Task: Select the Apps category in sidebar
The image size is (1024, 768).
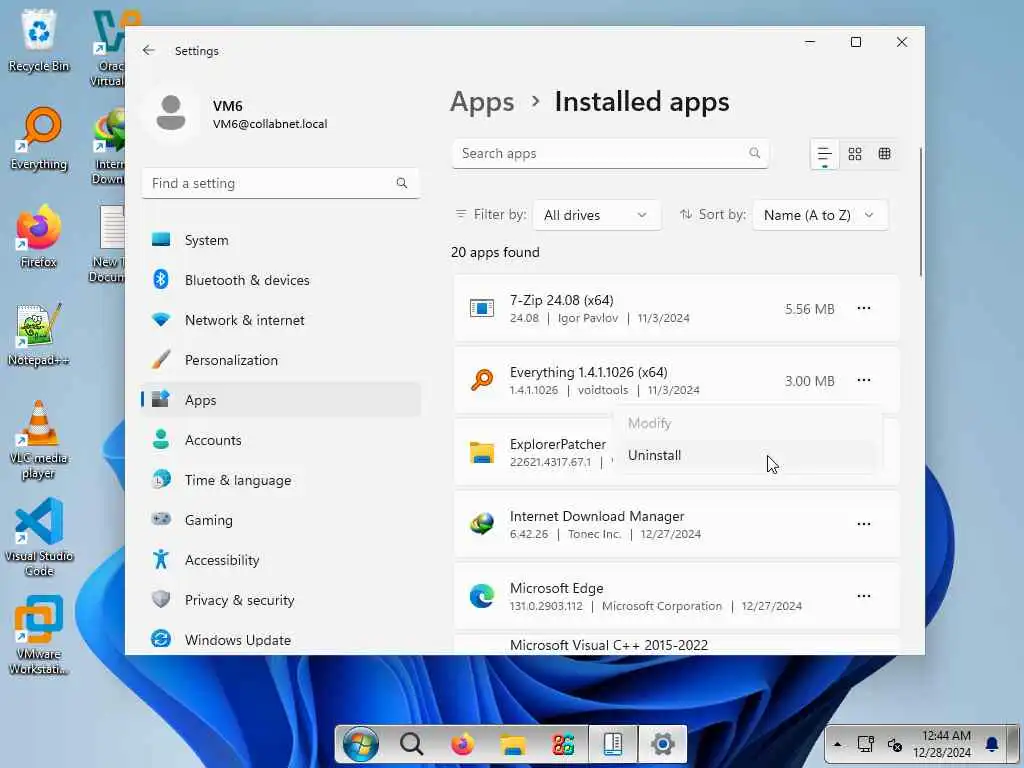Action: click(281, 400)
